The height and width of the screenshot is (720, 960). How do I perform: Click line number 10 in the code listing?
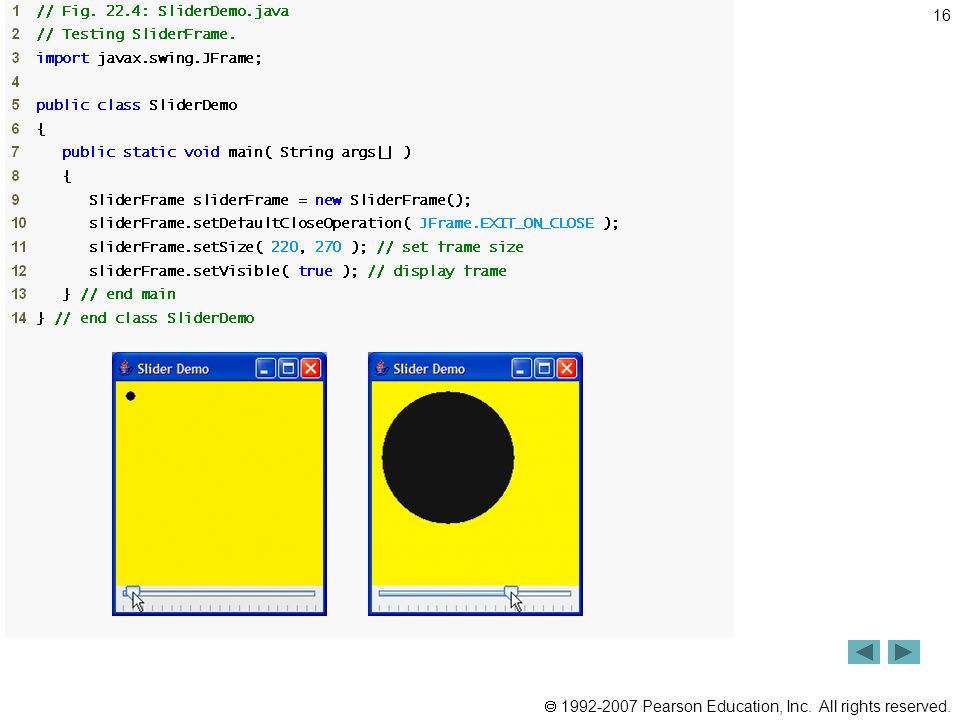click(x=19, y=223)
